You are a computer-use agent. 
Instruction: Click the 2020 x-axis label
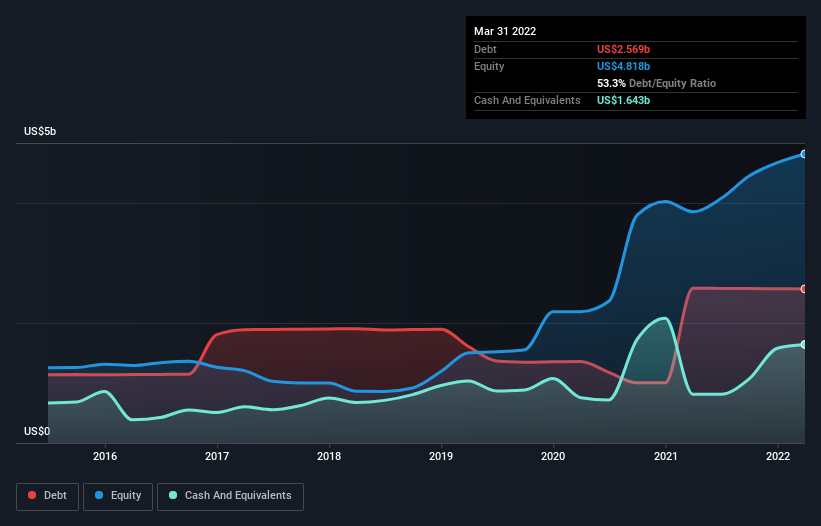tap(553, 456)
